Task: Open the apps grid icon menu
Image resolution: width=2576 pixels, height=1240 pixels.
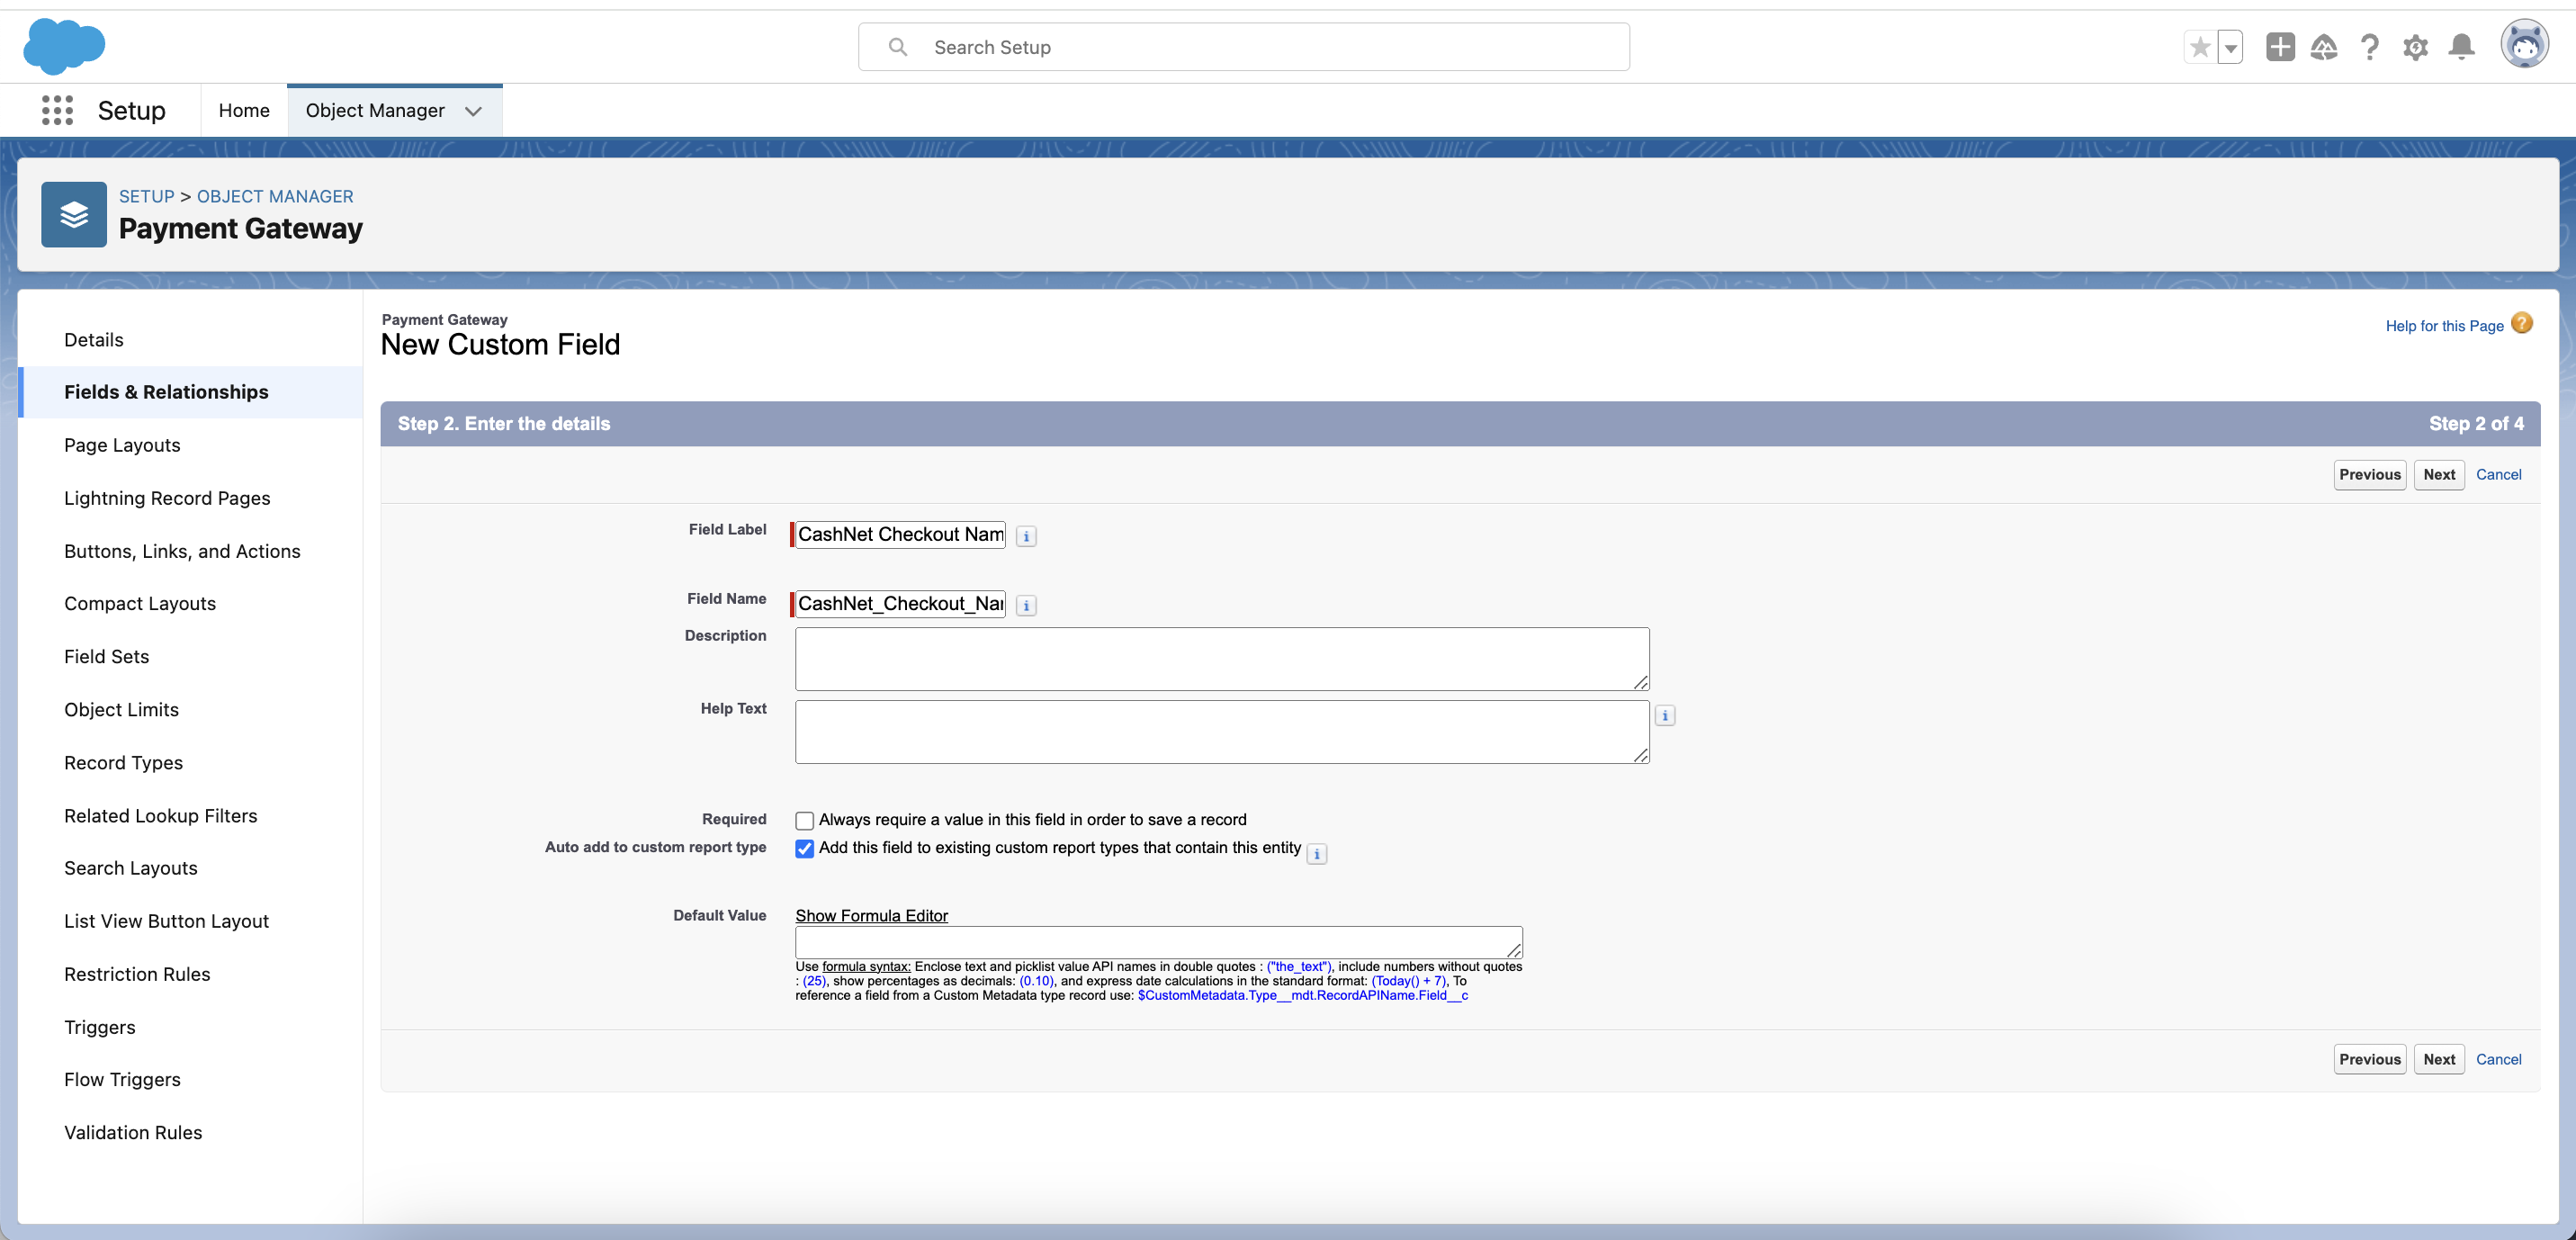Action: pyautogui.click(x=56, y=110)
